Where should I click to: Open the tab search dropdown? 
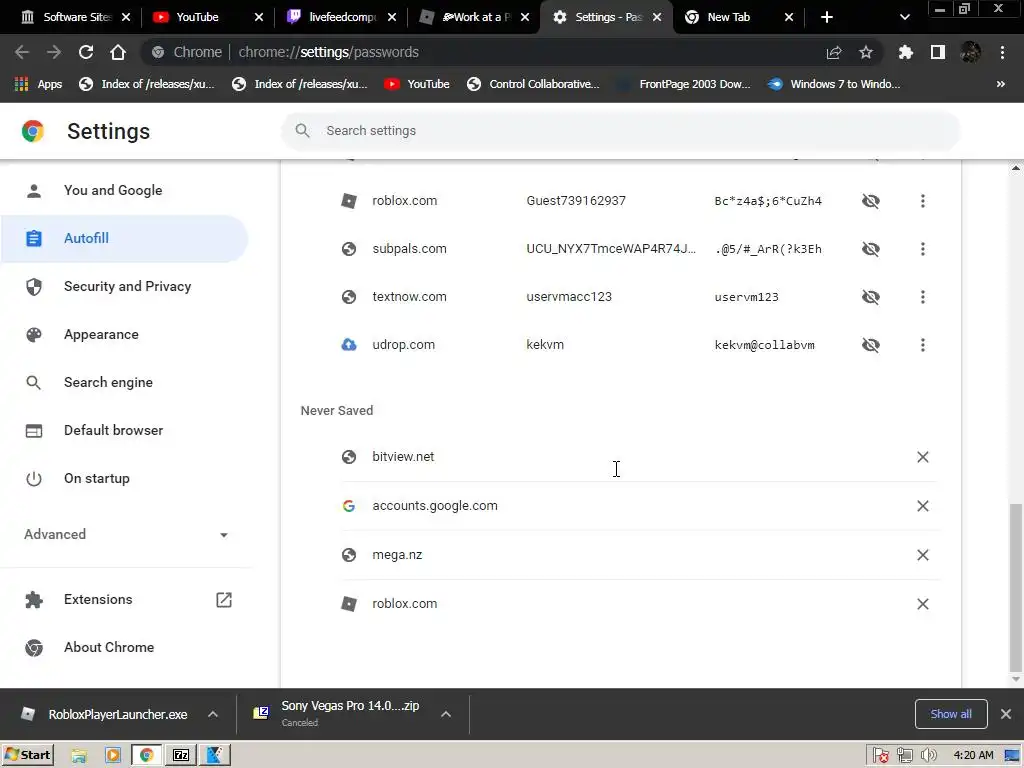coord(904,17)
